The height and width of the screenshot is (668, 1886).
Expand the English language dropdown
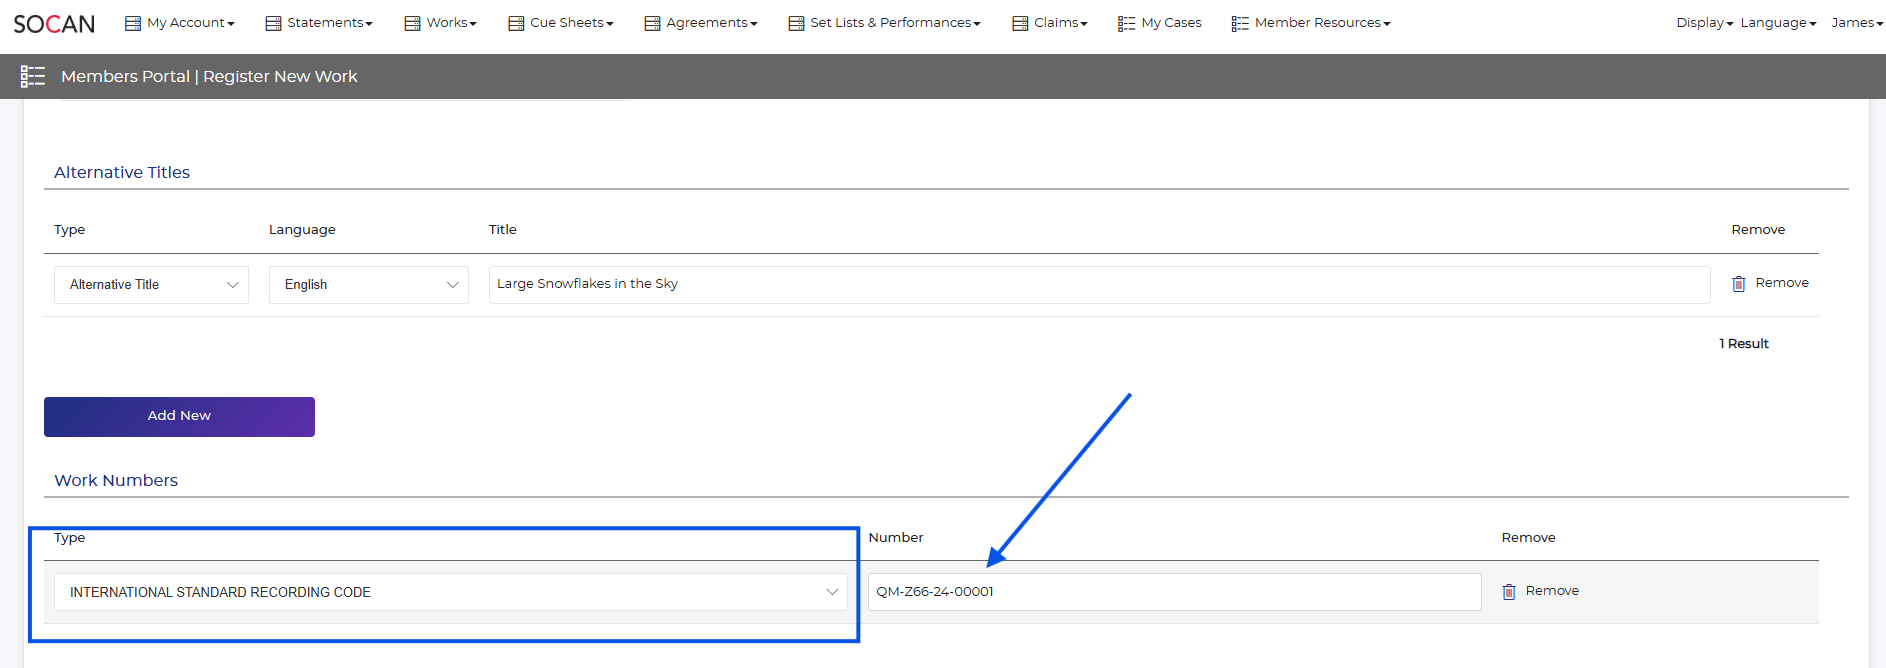point(368,285)
